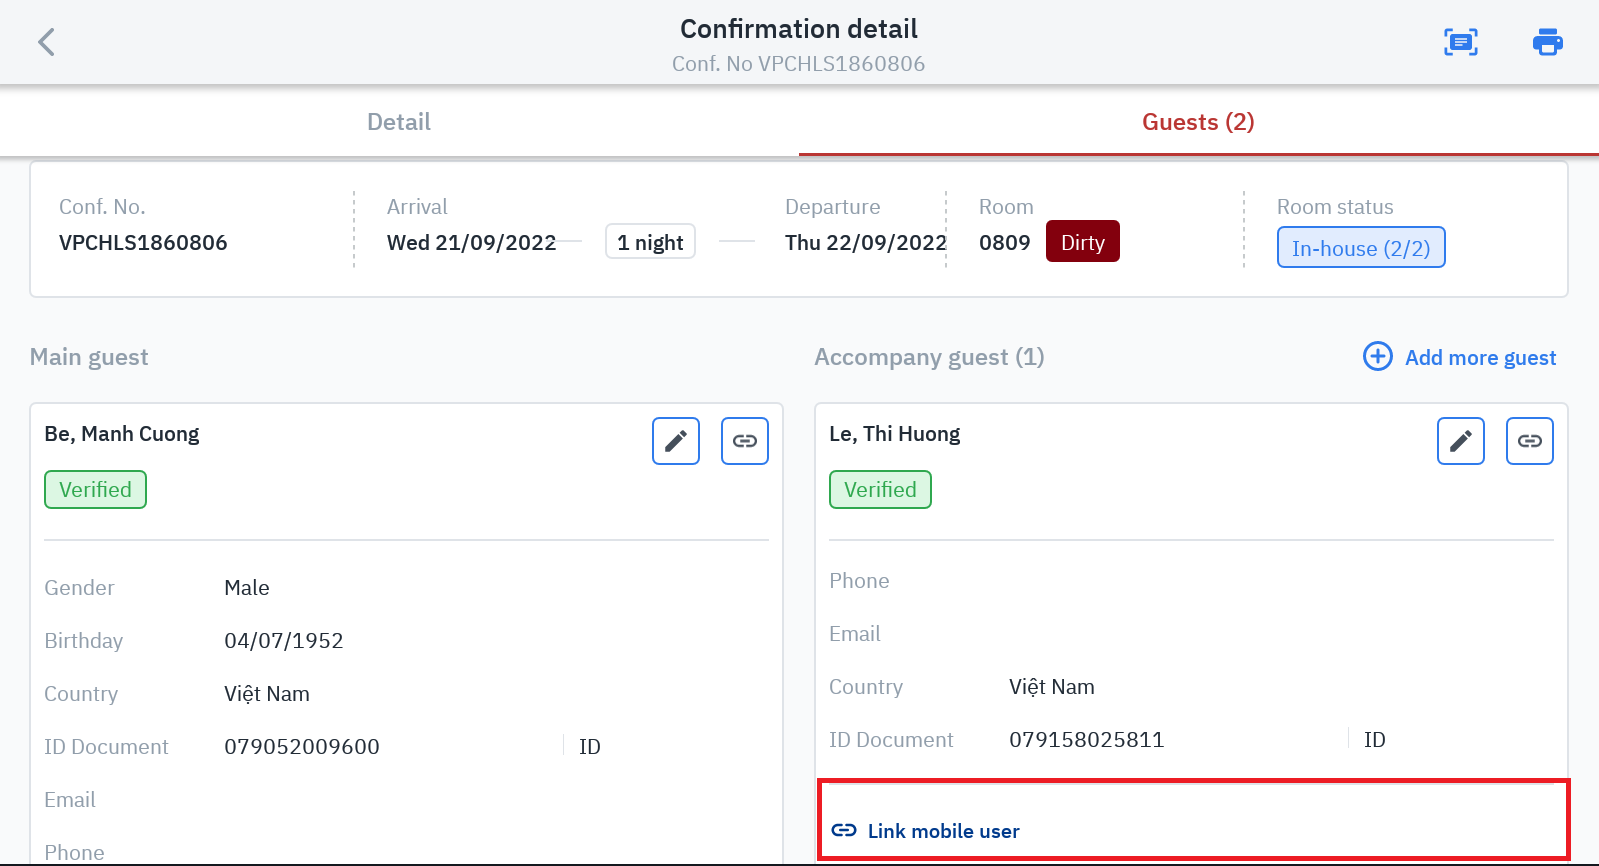This screenshot has height=866, width=1599.
Task: Click the plus circle icon to add guest
Action: (x=1377, y=357)
